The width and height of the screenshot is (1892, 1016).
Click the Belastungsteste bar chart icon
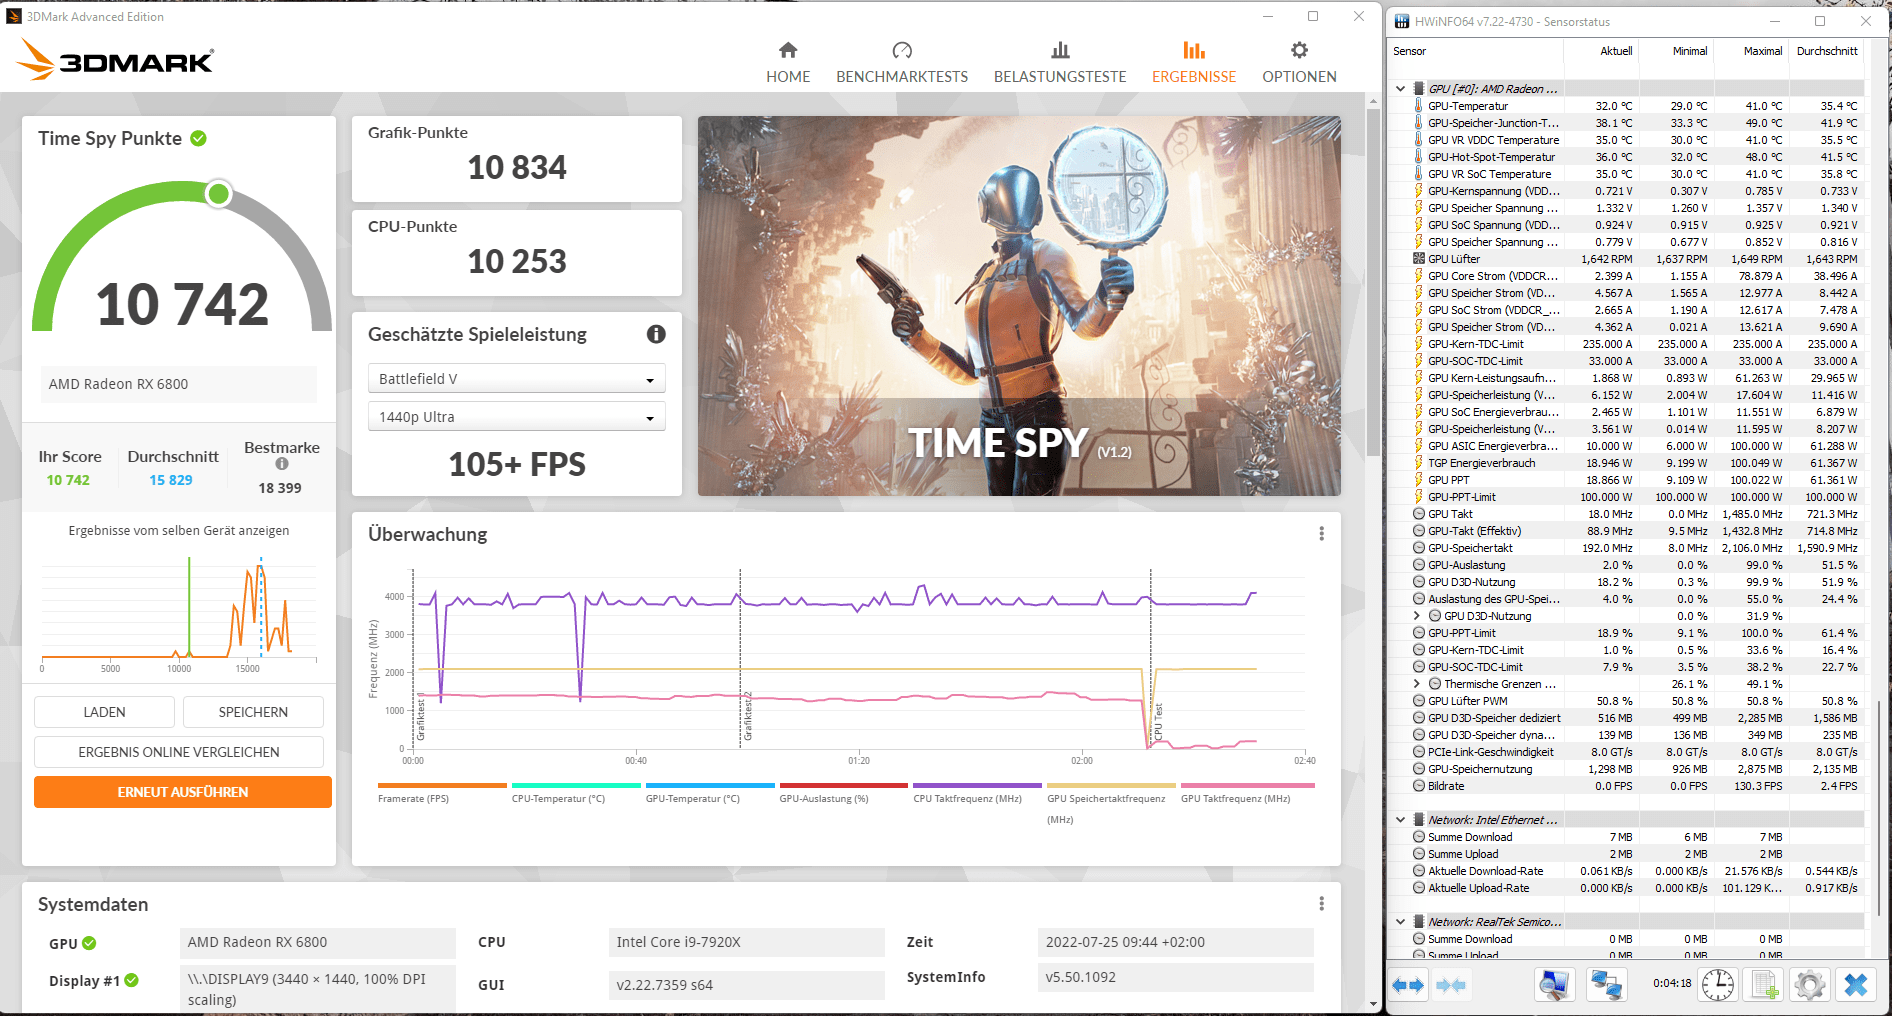click(1060, 50)
